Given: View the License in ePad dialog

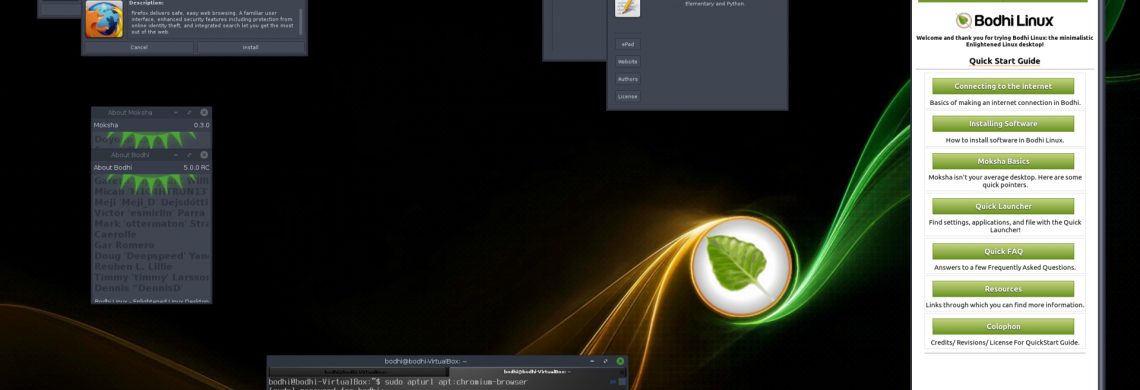Looking at the screenshot, I should tap(627, 97).
